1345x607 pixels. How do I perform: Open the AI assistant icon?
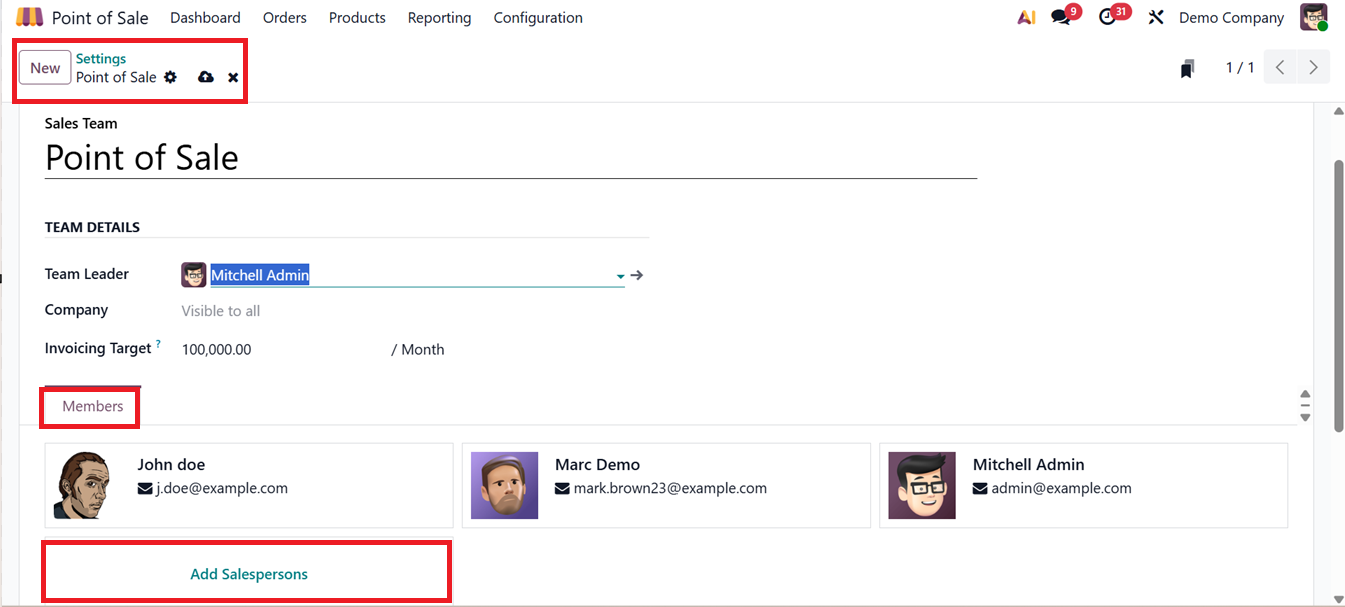pyautogui.click(x=1026, y=18)
